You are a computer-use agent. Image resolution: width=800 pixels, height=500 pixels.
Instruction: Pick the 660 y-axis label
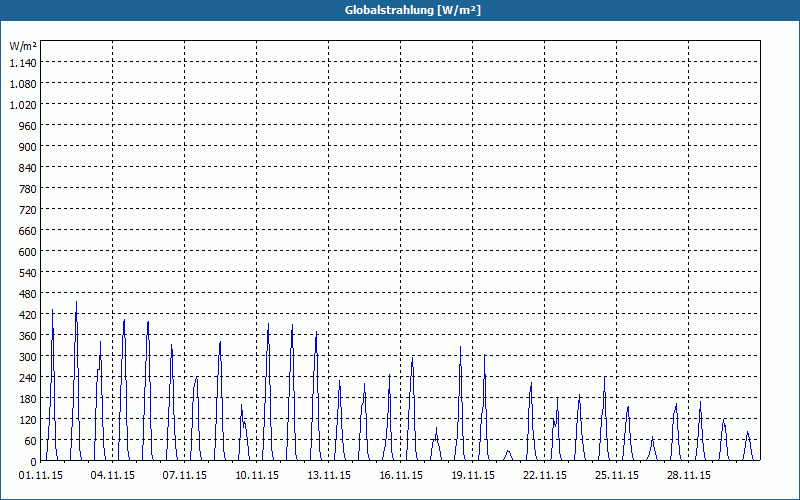click(x=28, y=231)
